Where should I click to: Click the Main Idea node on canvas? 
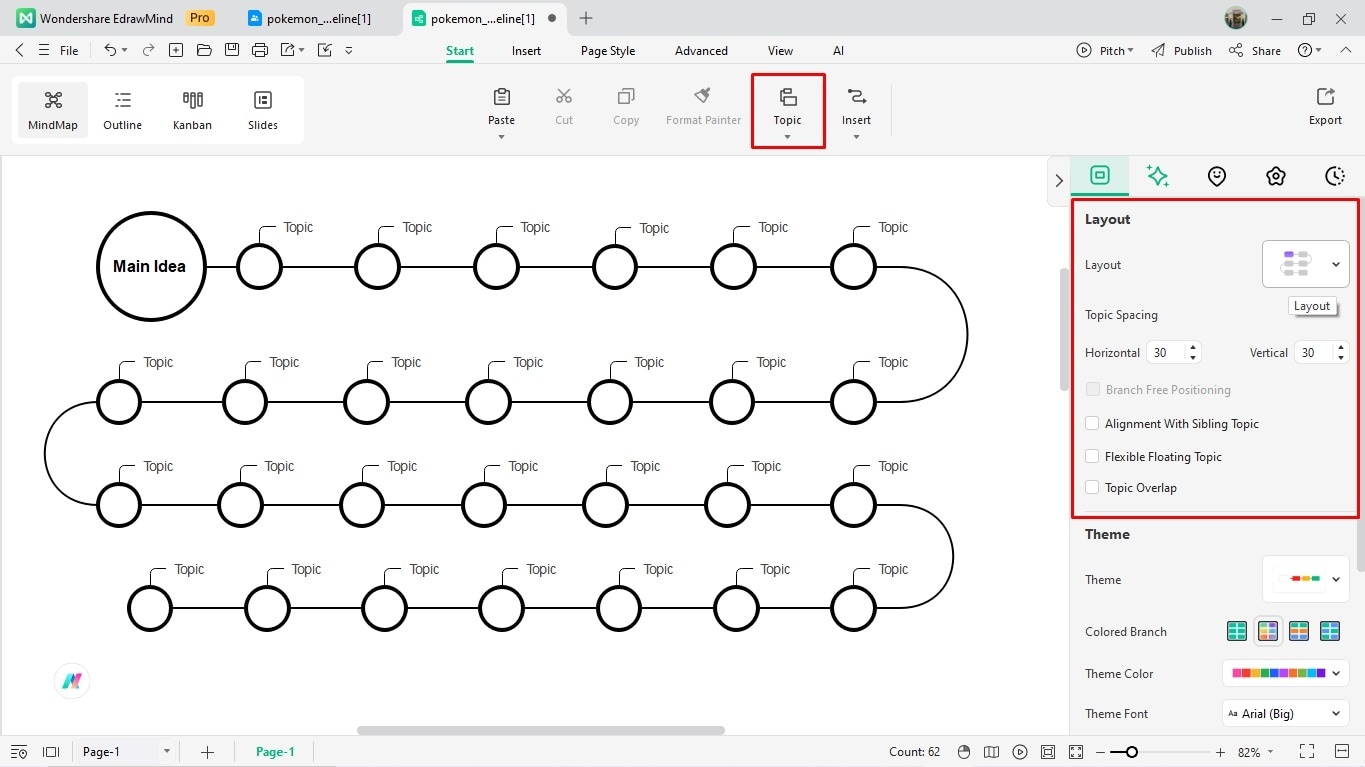[x=151, y=266]
